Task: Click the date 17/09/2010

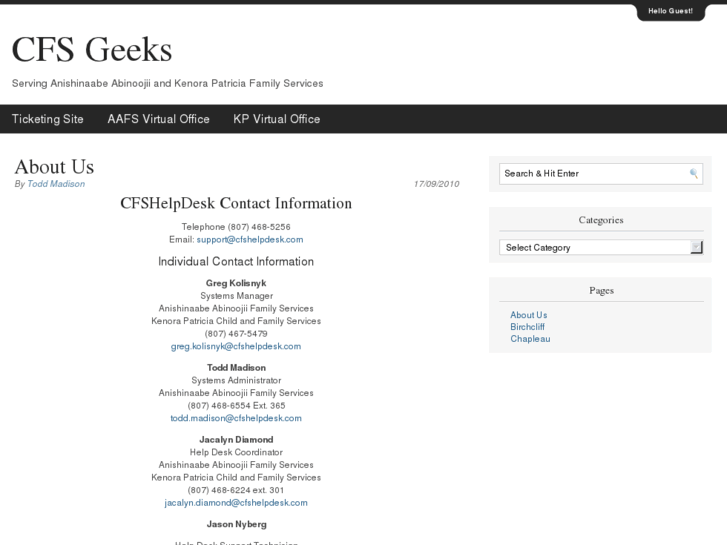Action: 436,184
